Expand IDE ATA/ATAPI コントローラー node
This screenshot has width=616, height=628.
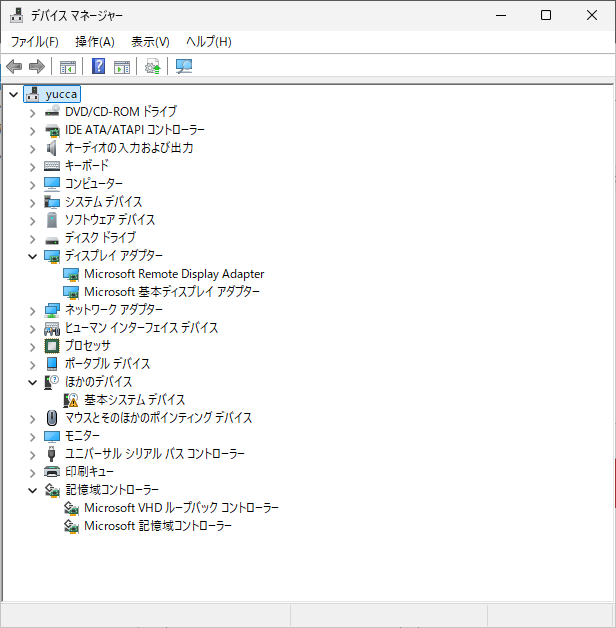click(x=32, y=131)
